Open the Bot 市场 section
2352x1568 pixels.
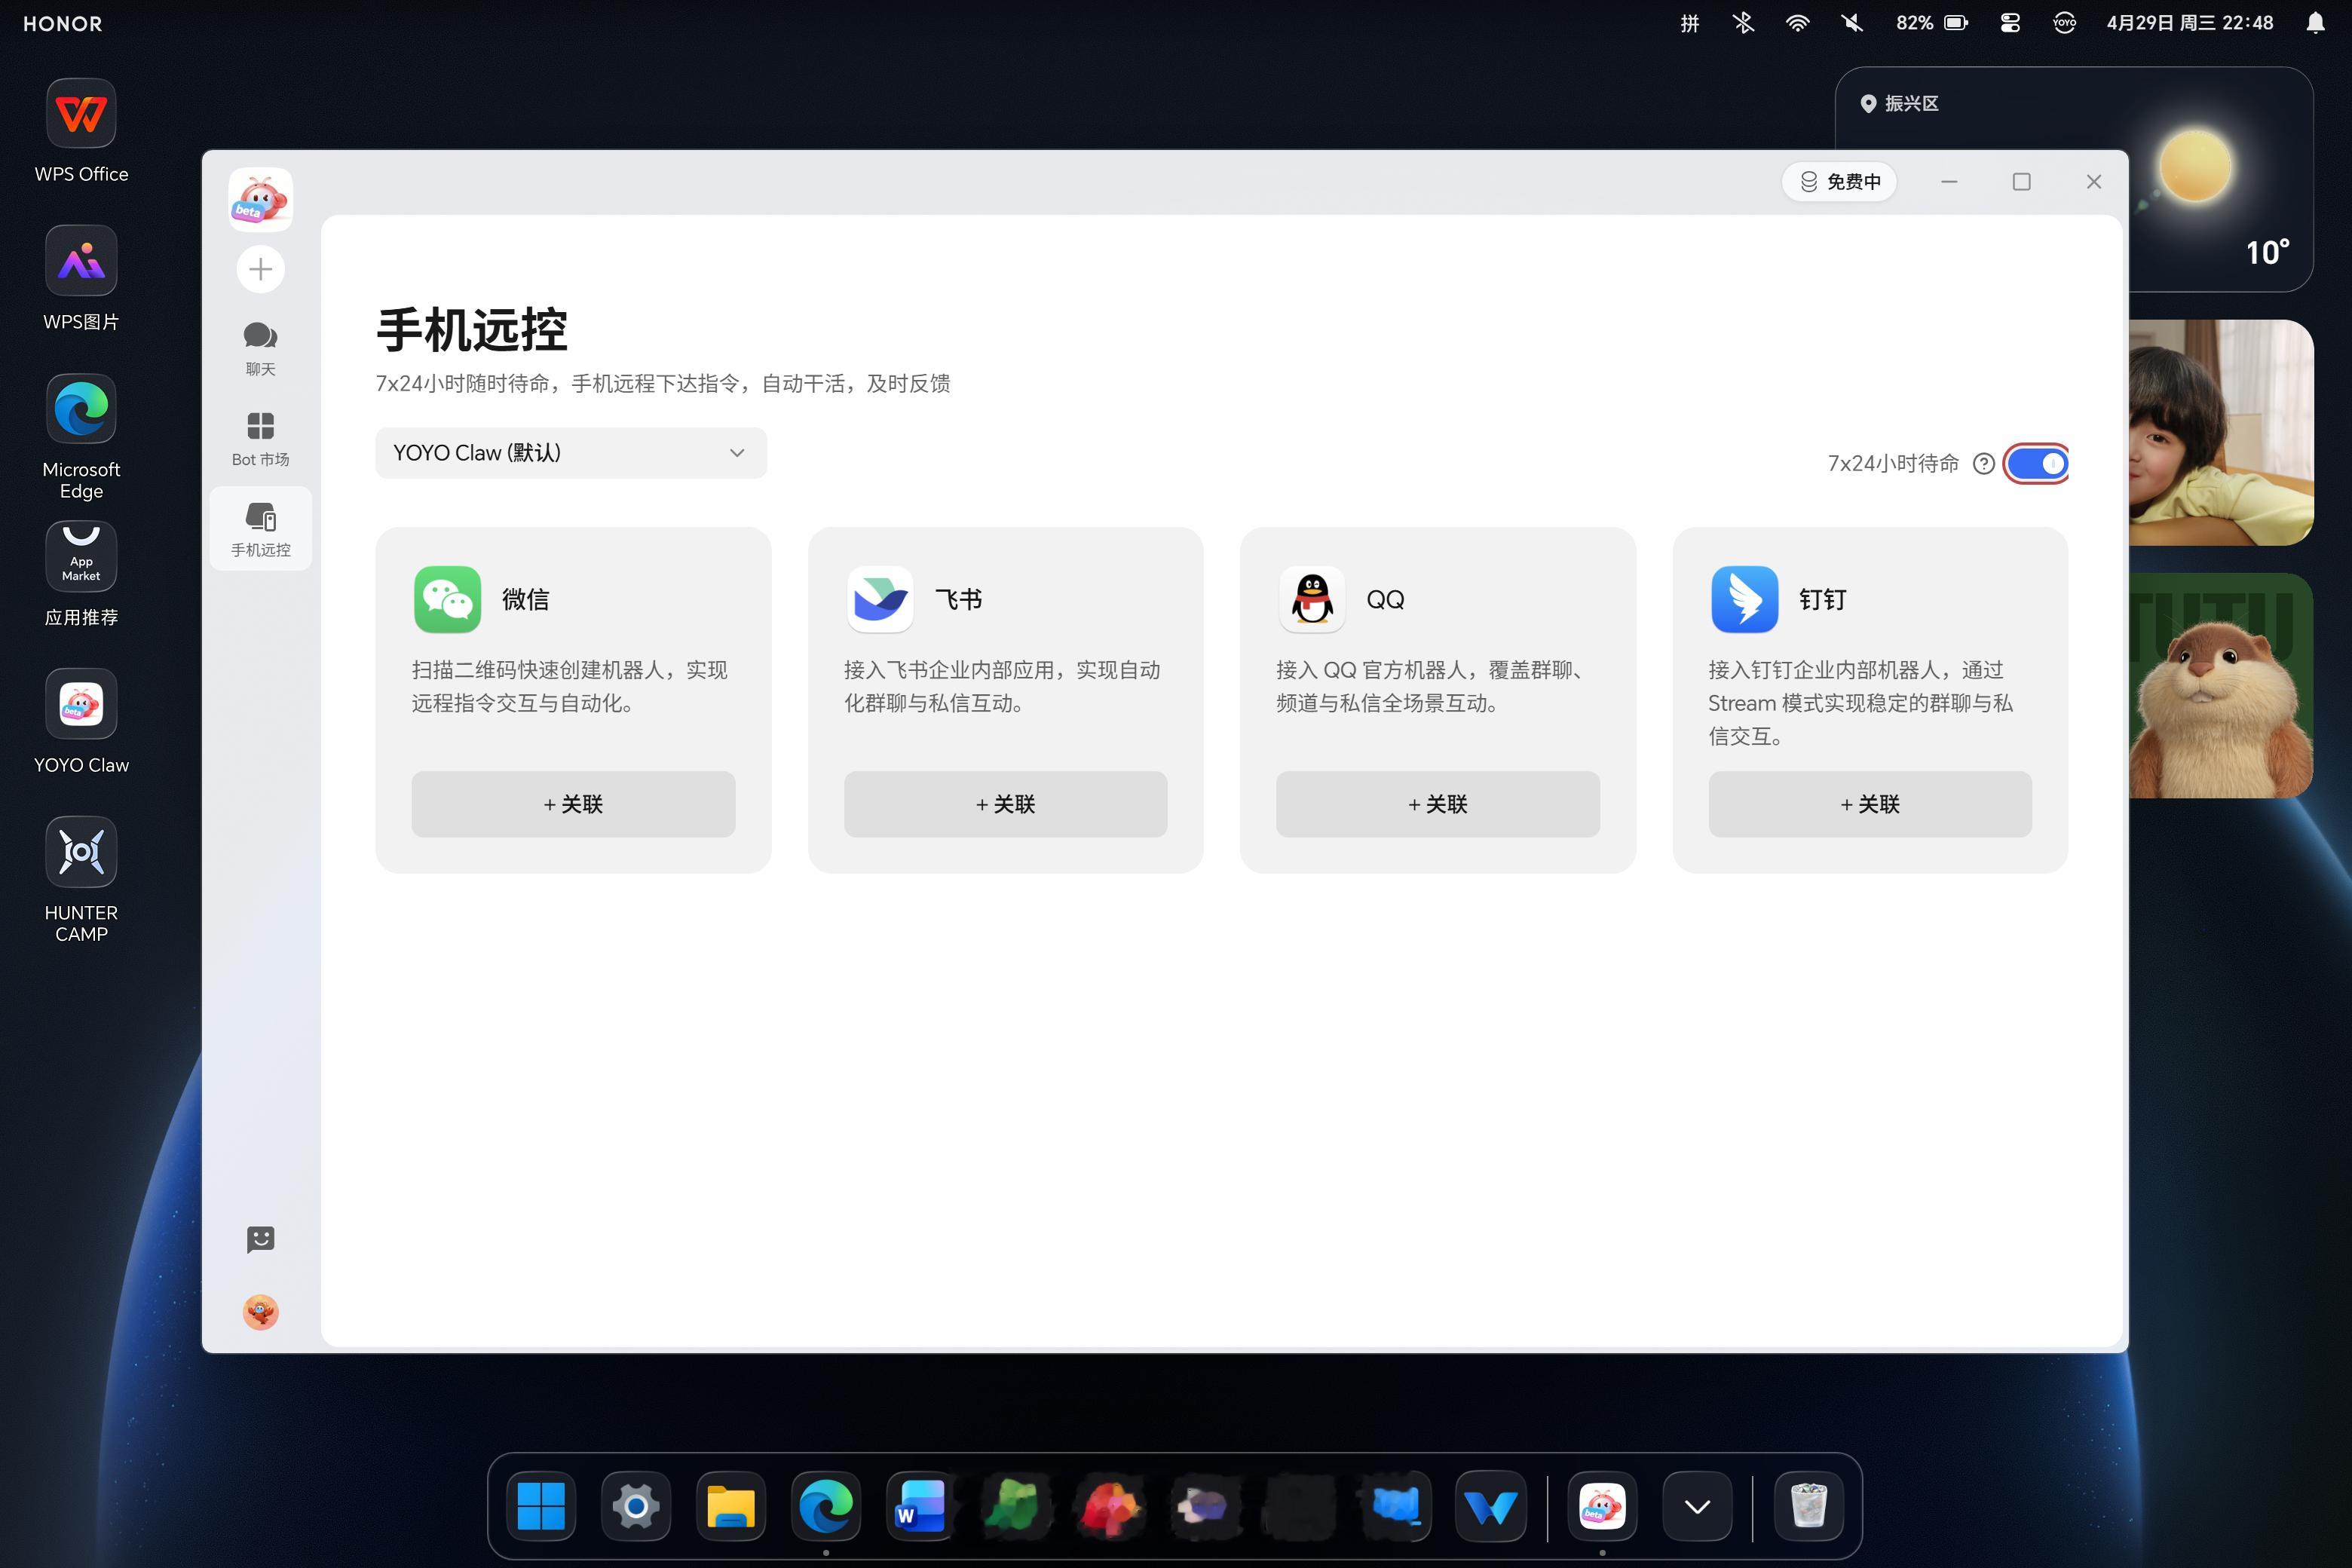tap(260, 438)
